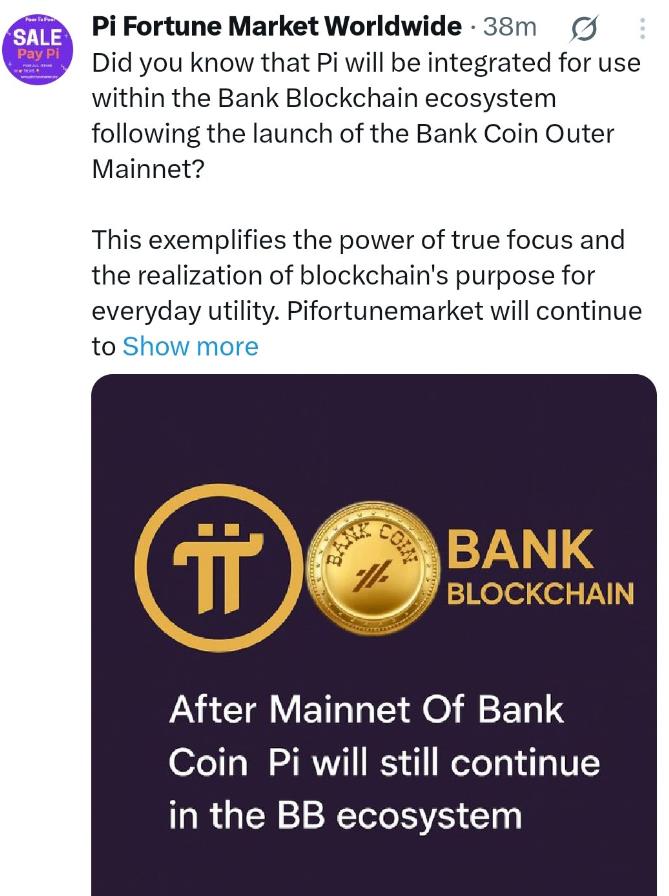Click 'in the BB ecosystem' caption line
Viewport: 669px width, 896px height.
click(x=345, y=815)
